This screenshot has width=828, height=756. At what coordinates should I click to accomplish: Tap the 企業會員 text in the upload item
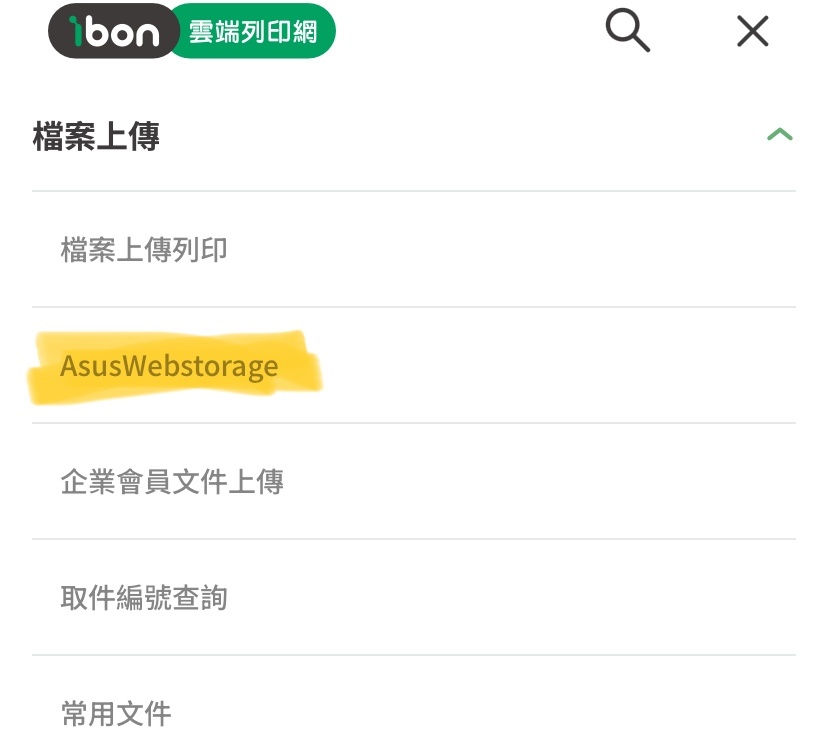pos(116,481)
